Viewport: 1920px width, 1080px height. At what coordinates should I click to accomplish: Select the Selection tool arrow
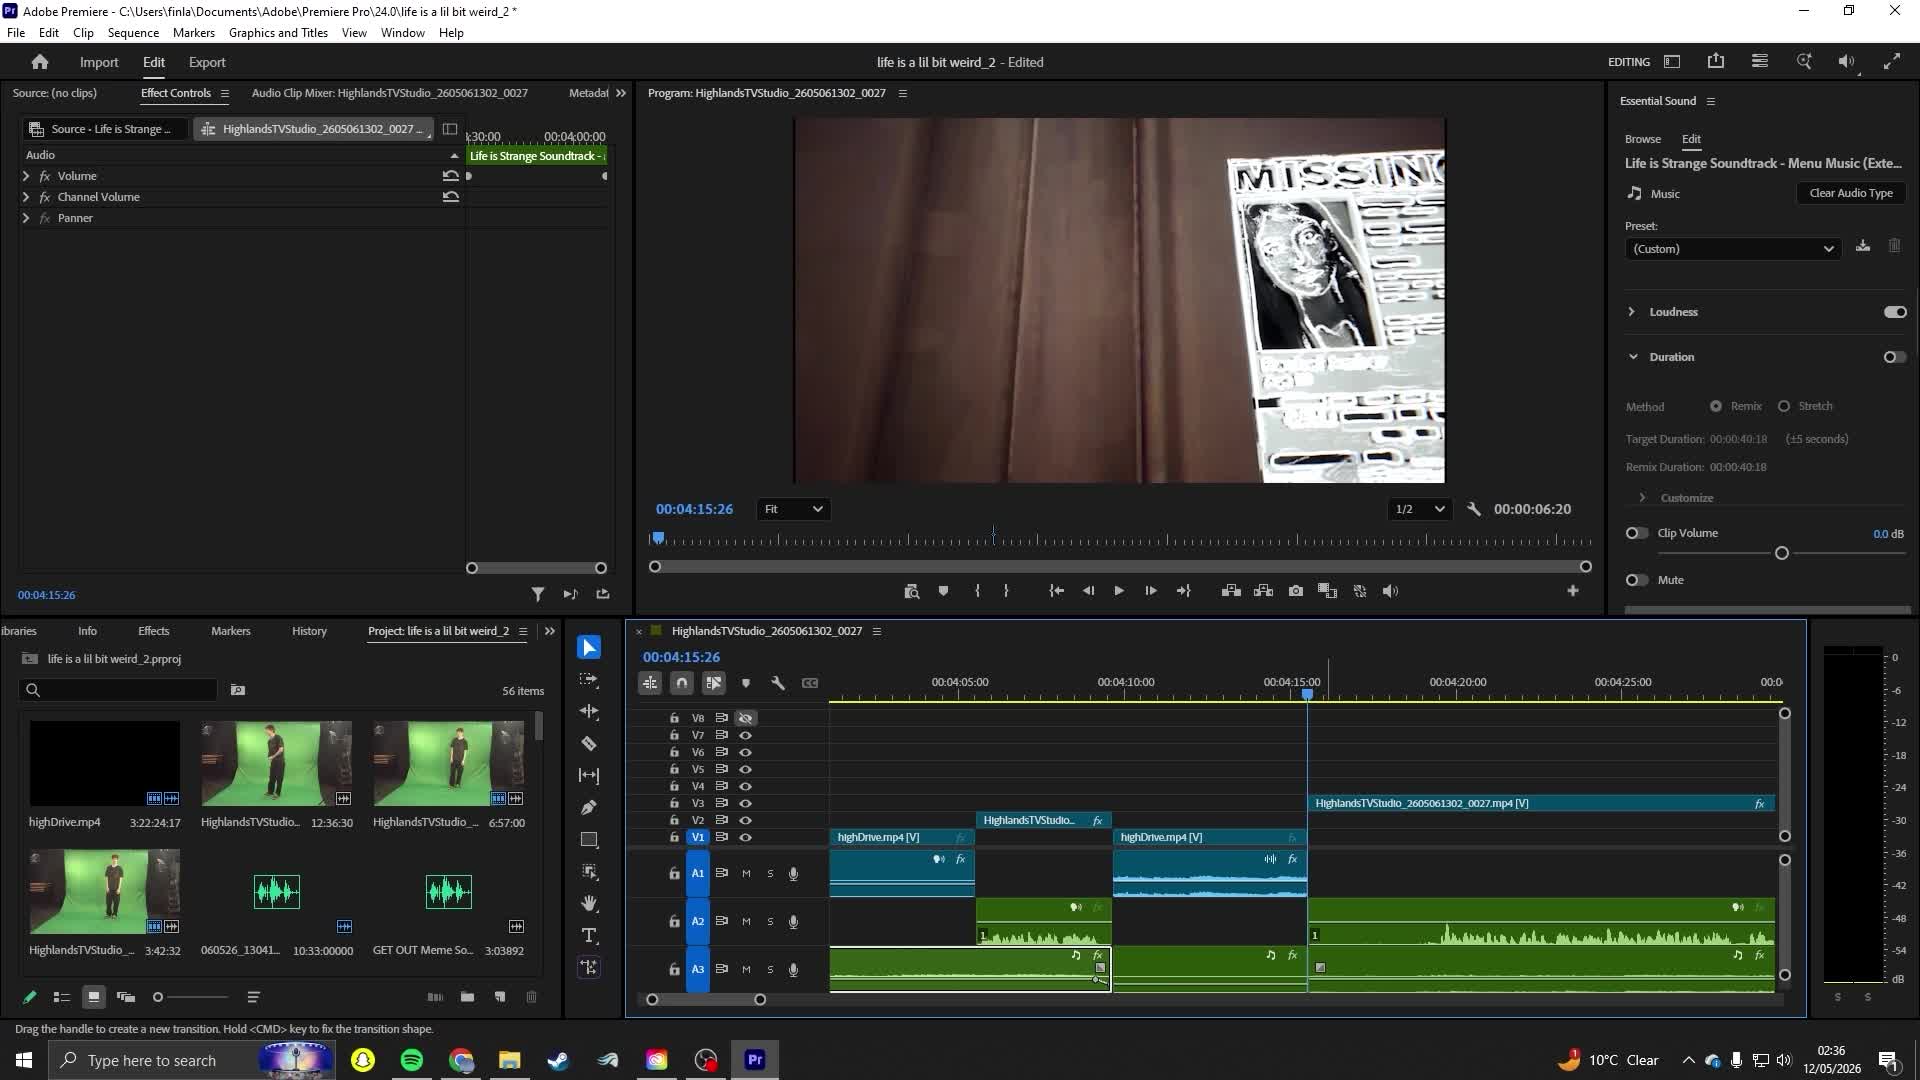[x=589, y=648]
